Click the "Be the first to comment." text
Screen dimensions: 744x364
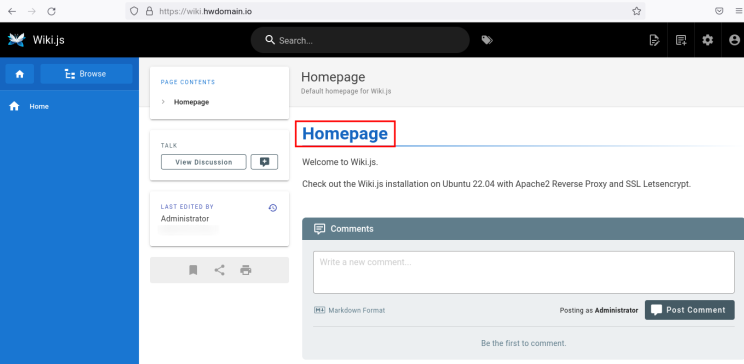point(523,343)
